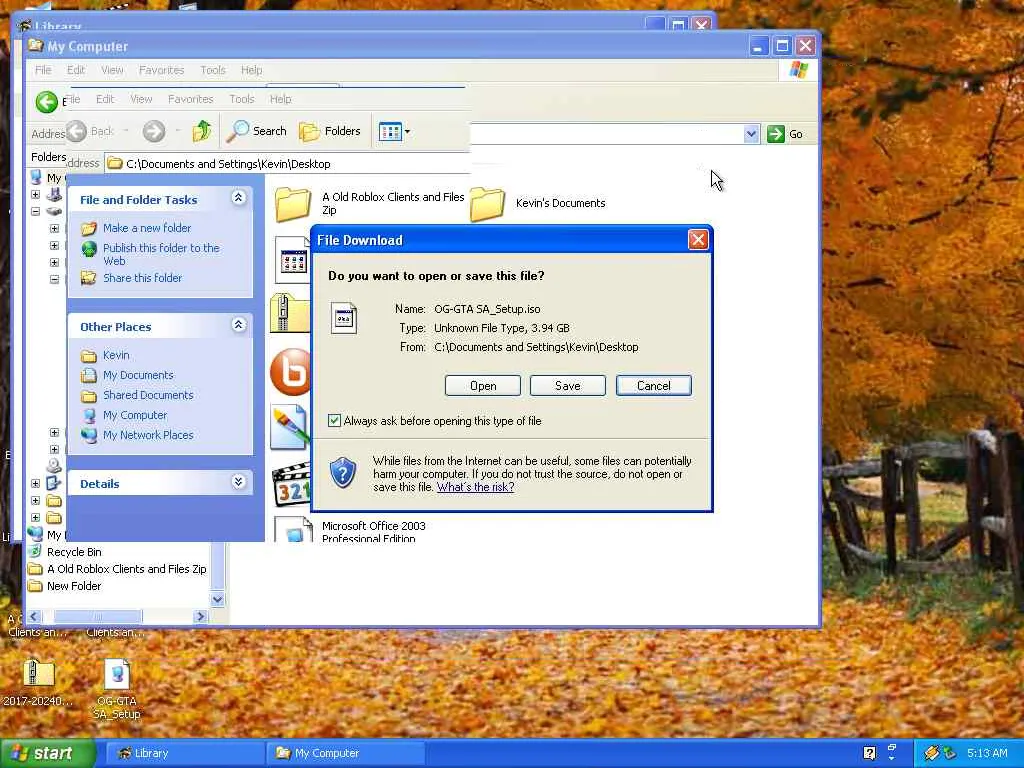
Task: Close the File Download dialog
Action: [698, 240]
